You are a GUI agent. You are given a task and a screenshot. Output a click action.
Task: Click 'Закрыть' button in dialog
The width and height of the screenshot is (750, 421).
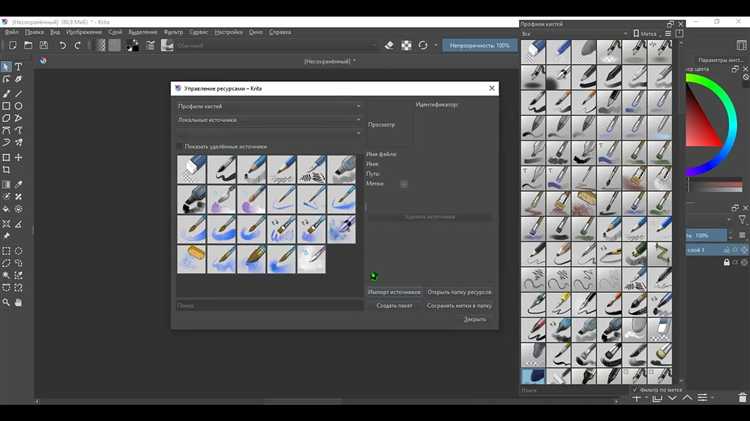pyautogui.click(x=475, y=319)
